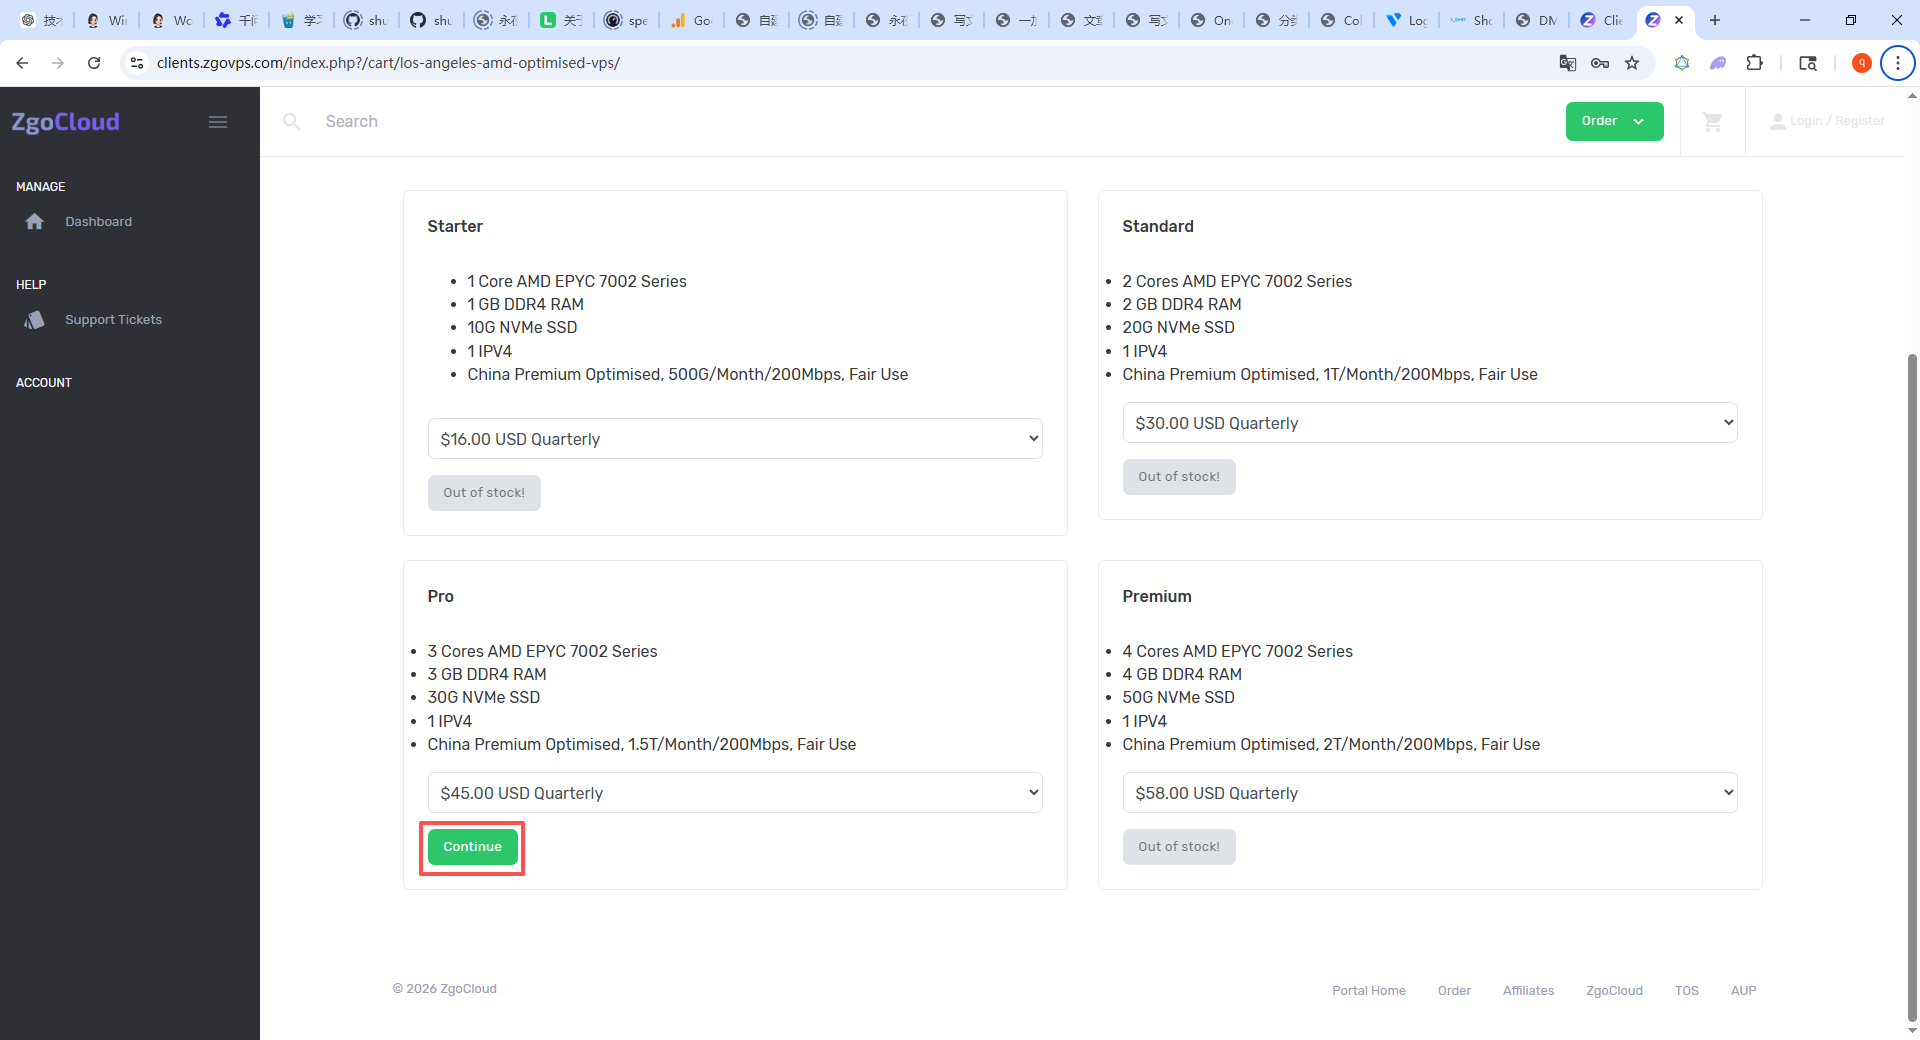This screenshot has height=1040, width=1920.
Task: Click the '© 2026 ZgoCloud' copyright text
Action: click(x=445, y=989)
